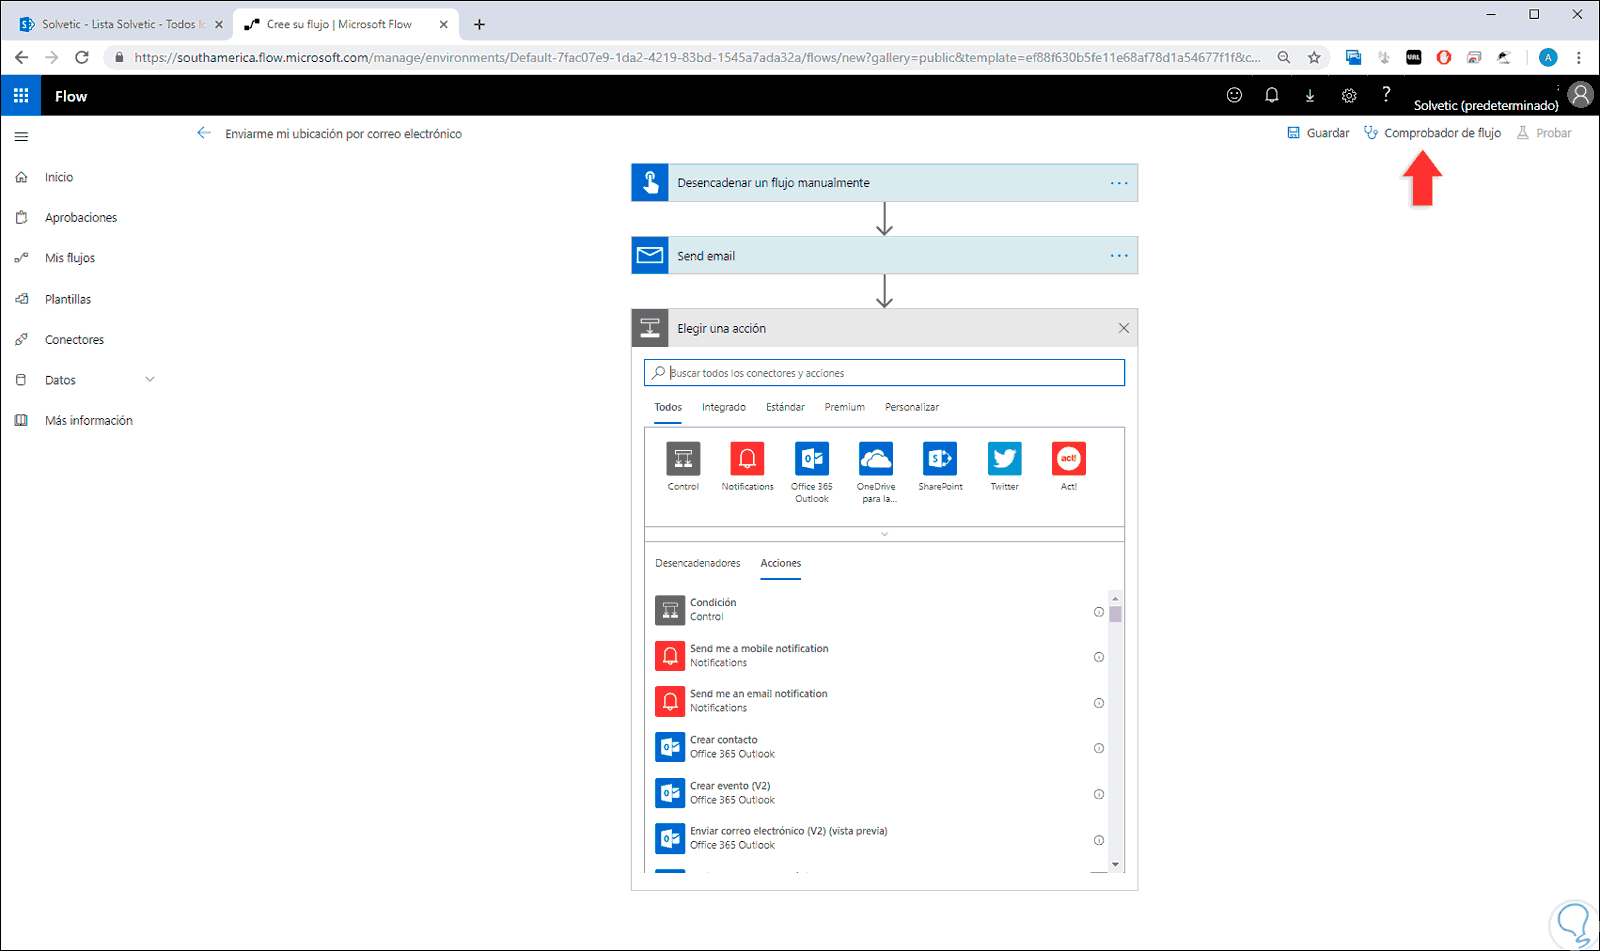Switch to the Estándar tab
Image resolution: width=1600 pixels, height=951 pixels.
coord(785,407)
